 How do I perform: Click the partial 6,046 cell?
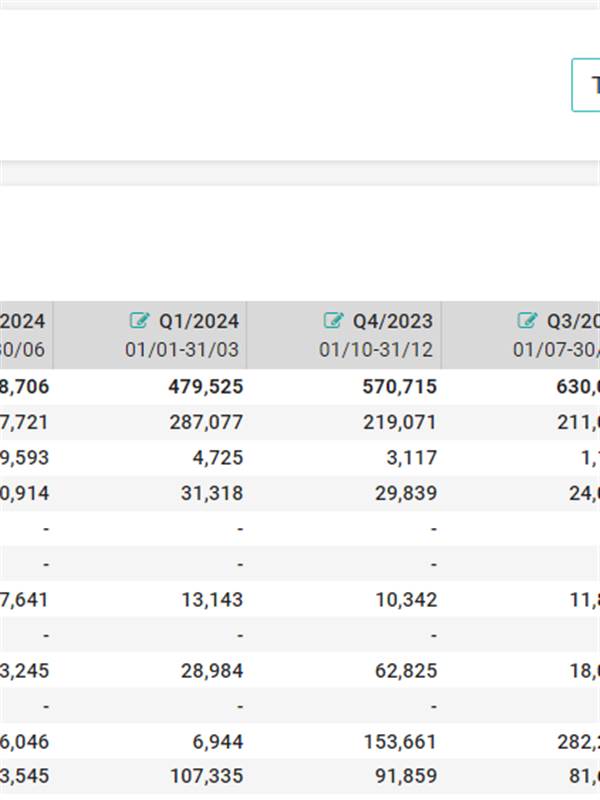click(24, 742)
